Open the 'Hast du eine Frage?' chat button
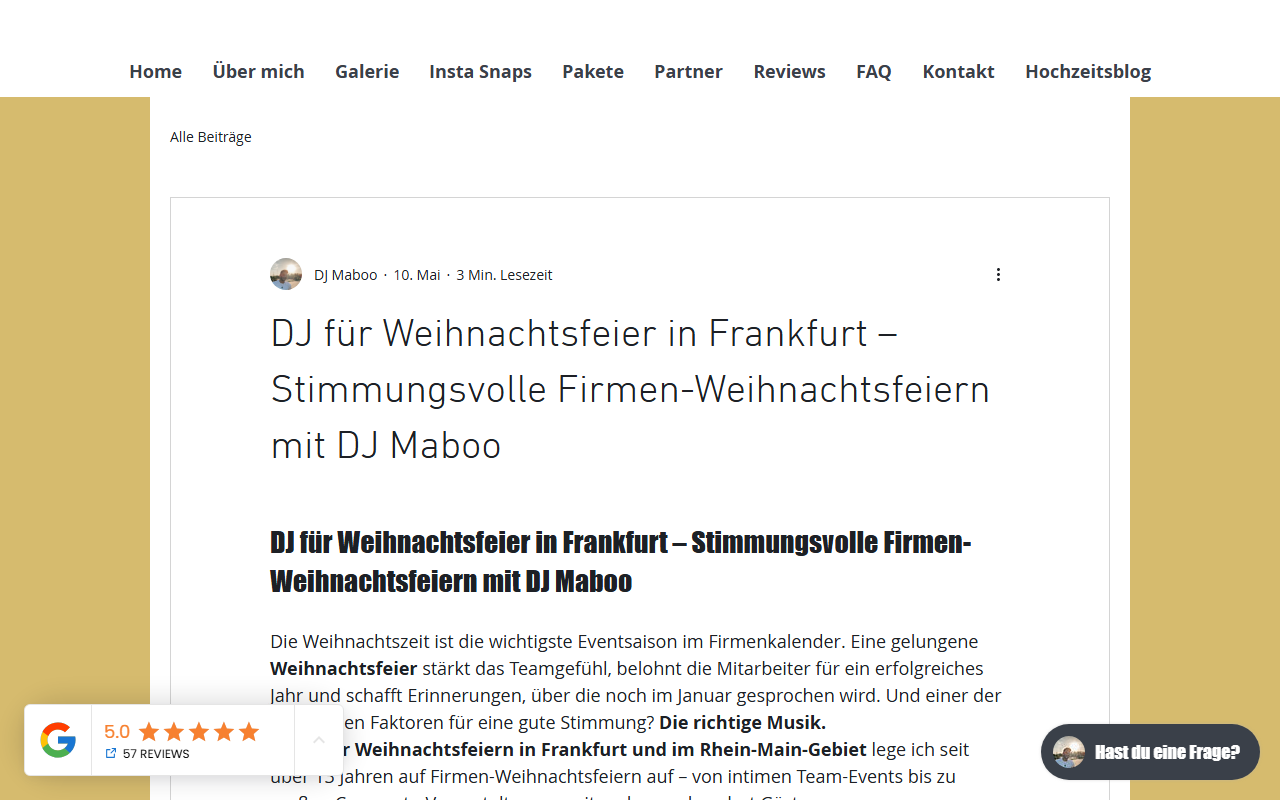1280x800 pixels. pos(1150,752)
